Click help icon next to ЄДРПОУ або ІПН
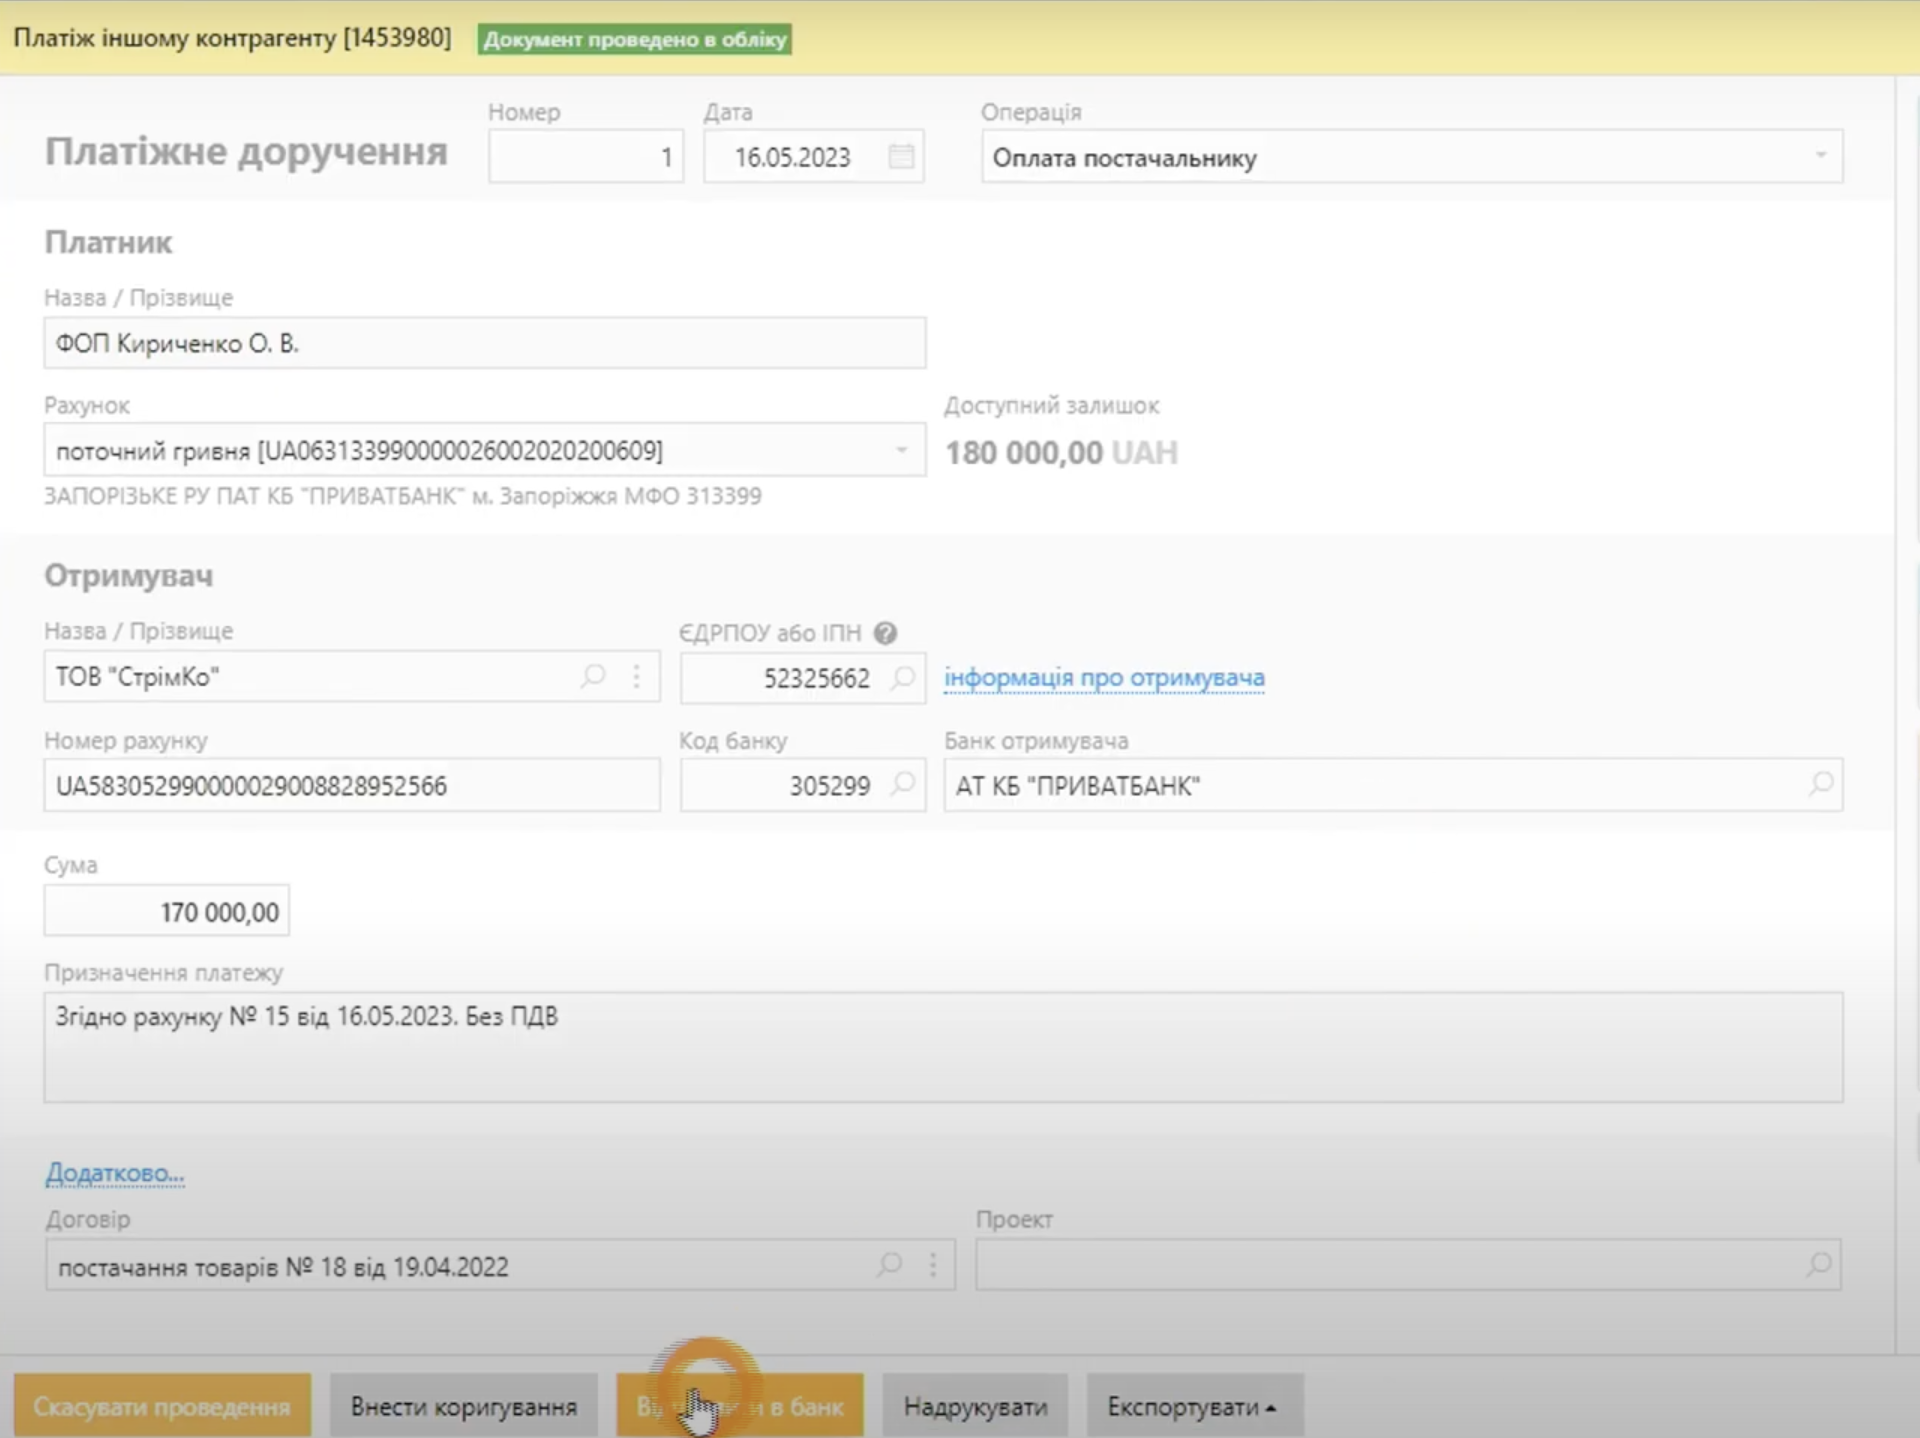 [x=885, y=633]
